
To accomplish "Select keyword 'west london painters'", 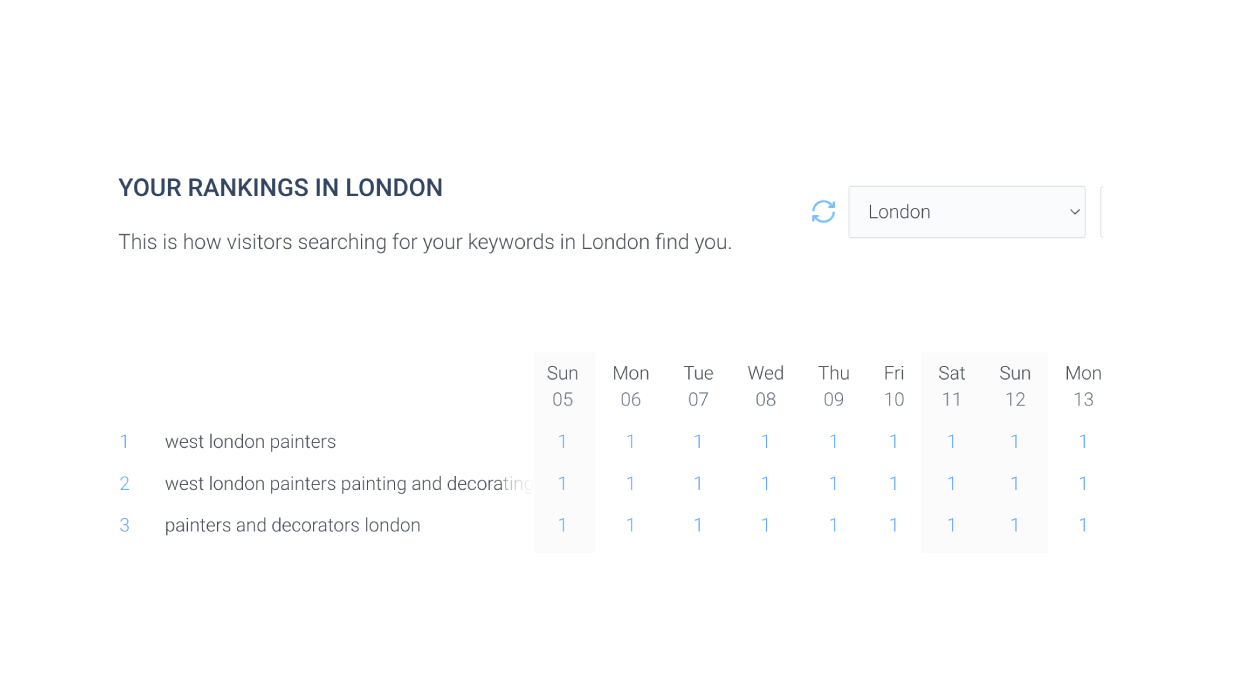I will pyautogui.click(x=250, y=442).
